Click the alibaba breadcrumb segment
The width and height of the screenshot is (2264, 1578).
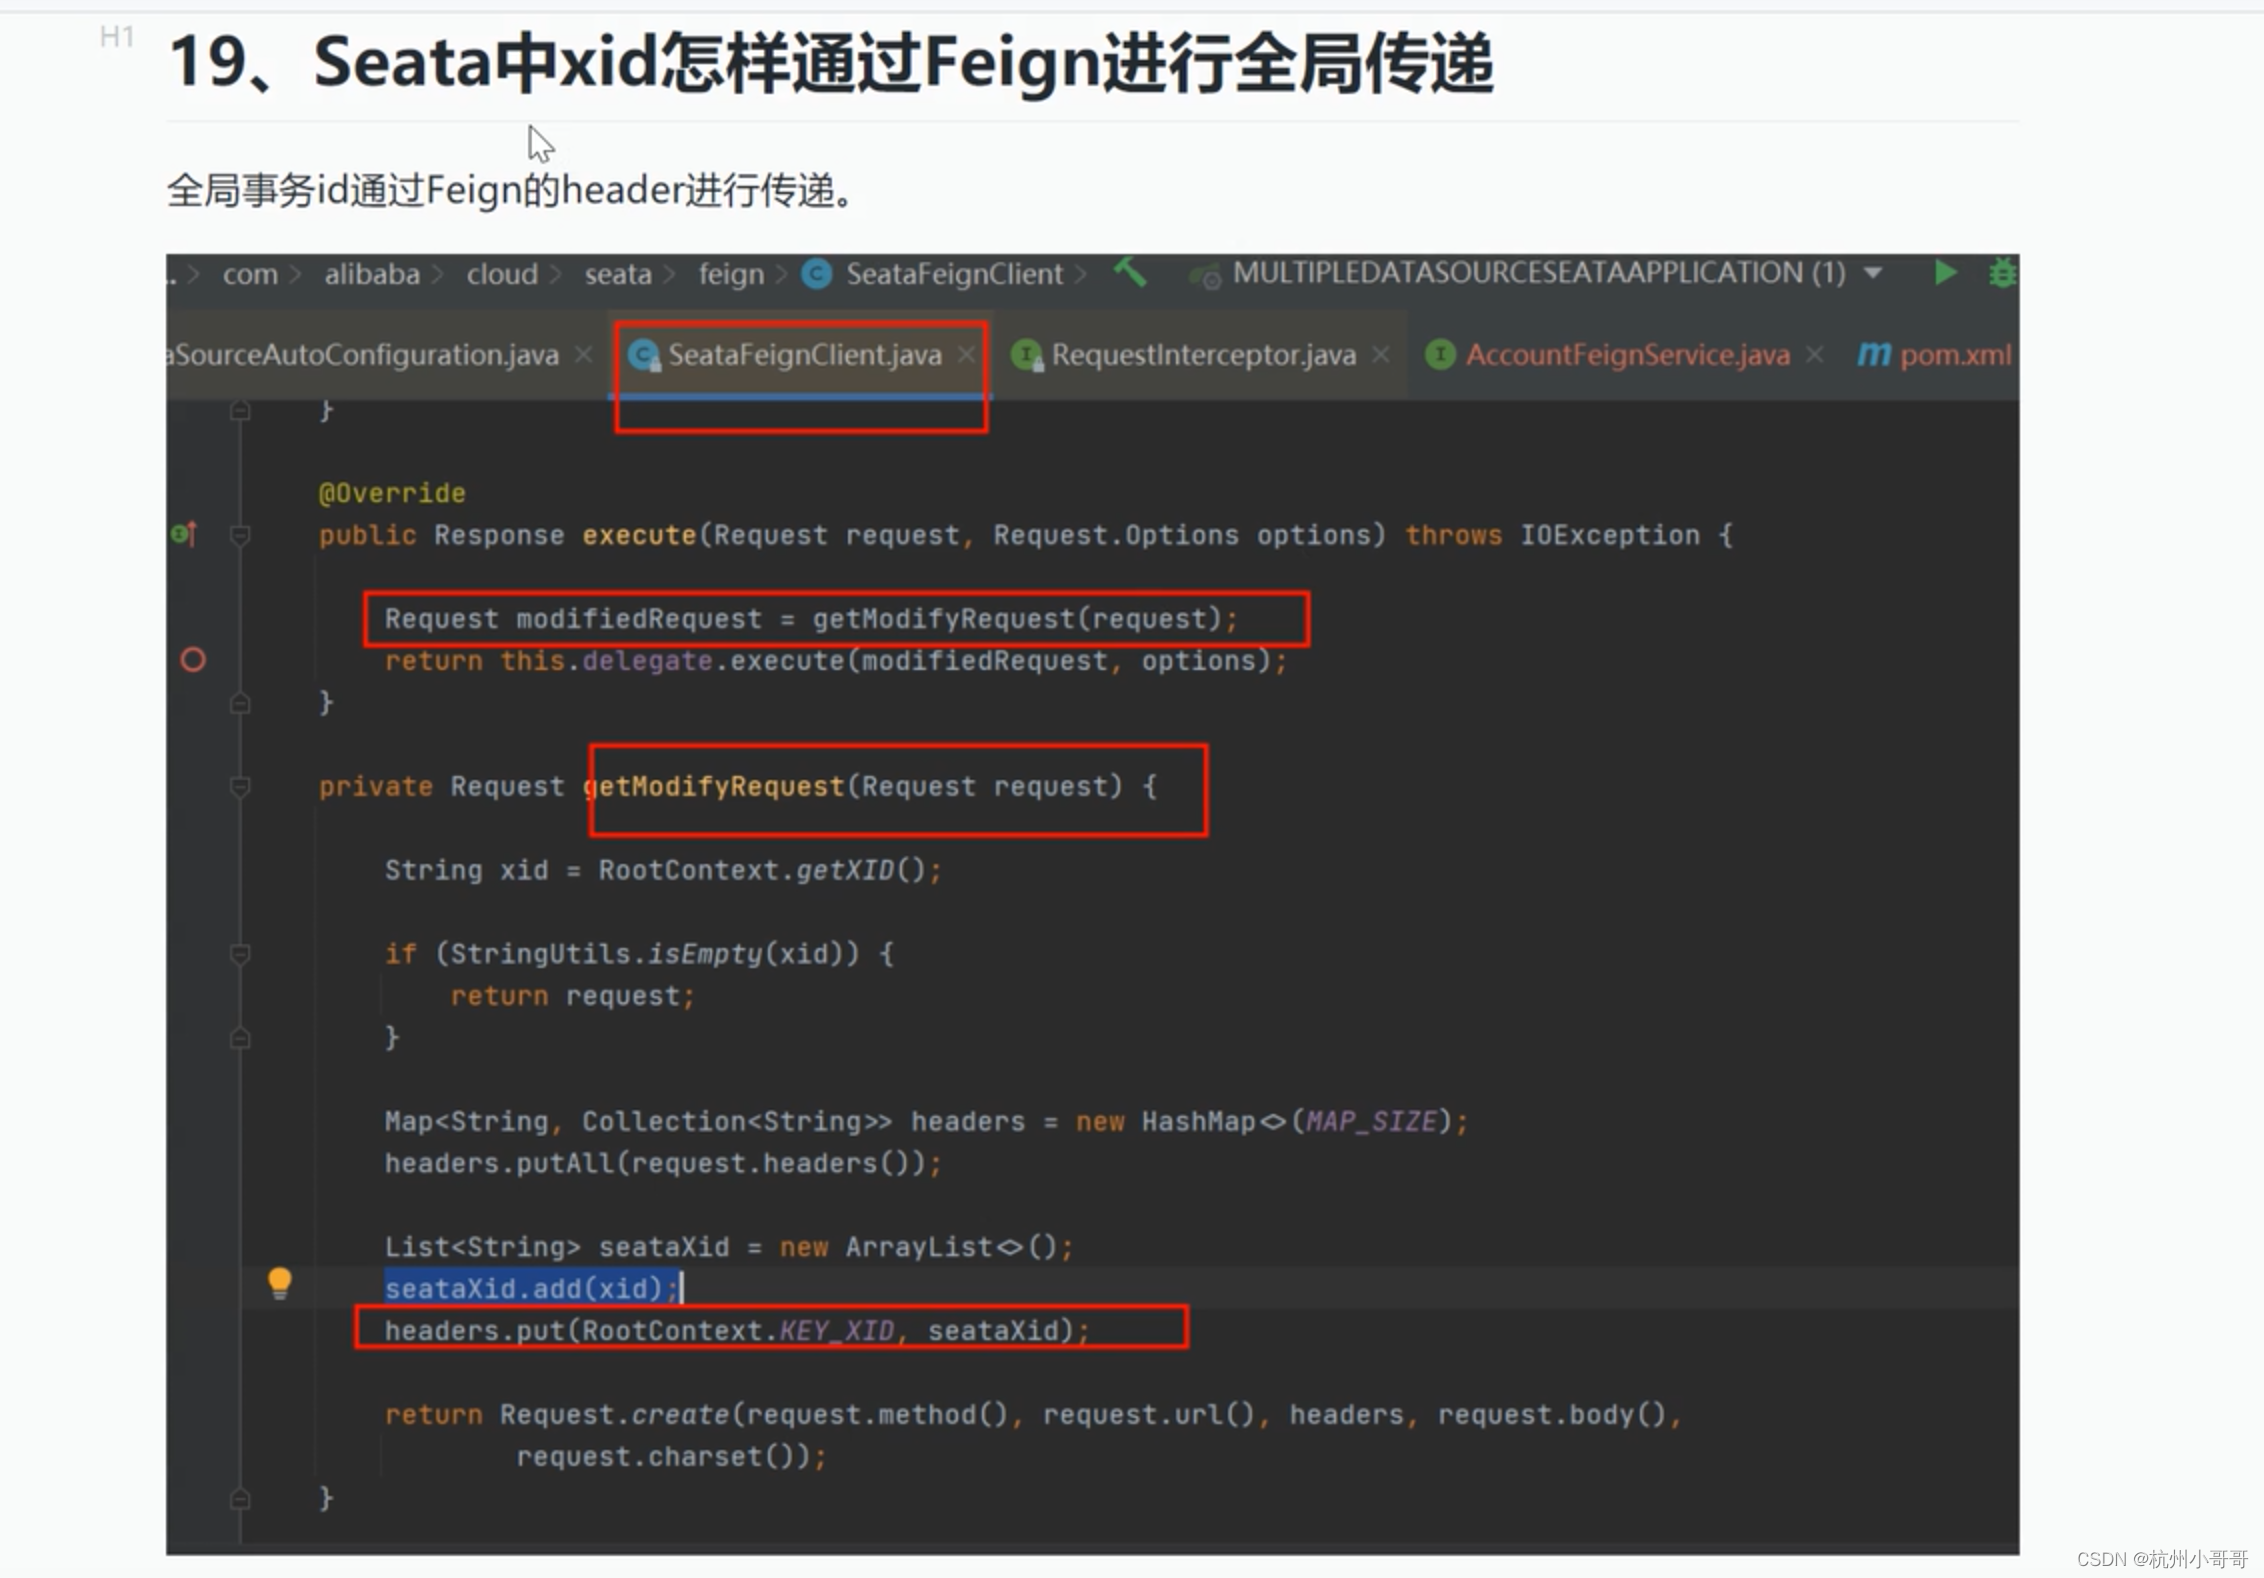[371, 274]
